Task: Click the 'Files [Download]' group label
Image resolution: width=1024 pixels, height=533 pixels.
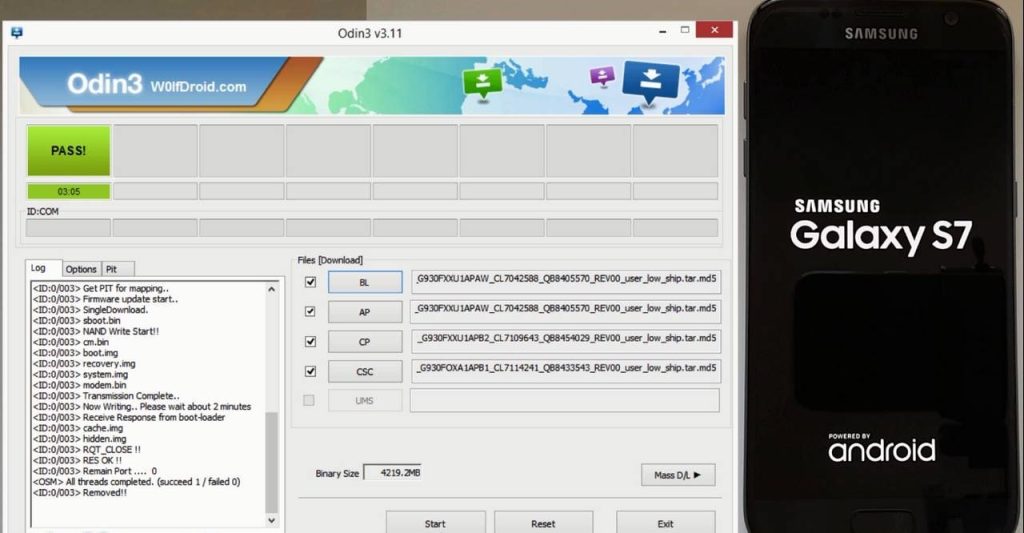Action: point(330,260)
